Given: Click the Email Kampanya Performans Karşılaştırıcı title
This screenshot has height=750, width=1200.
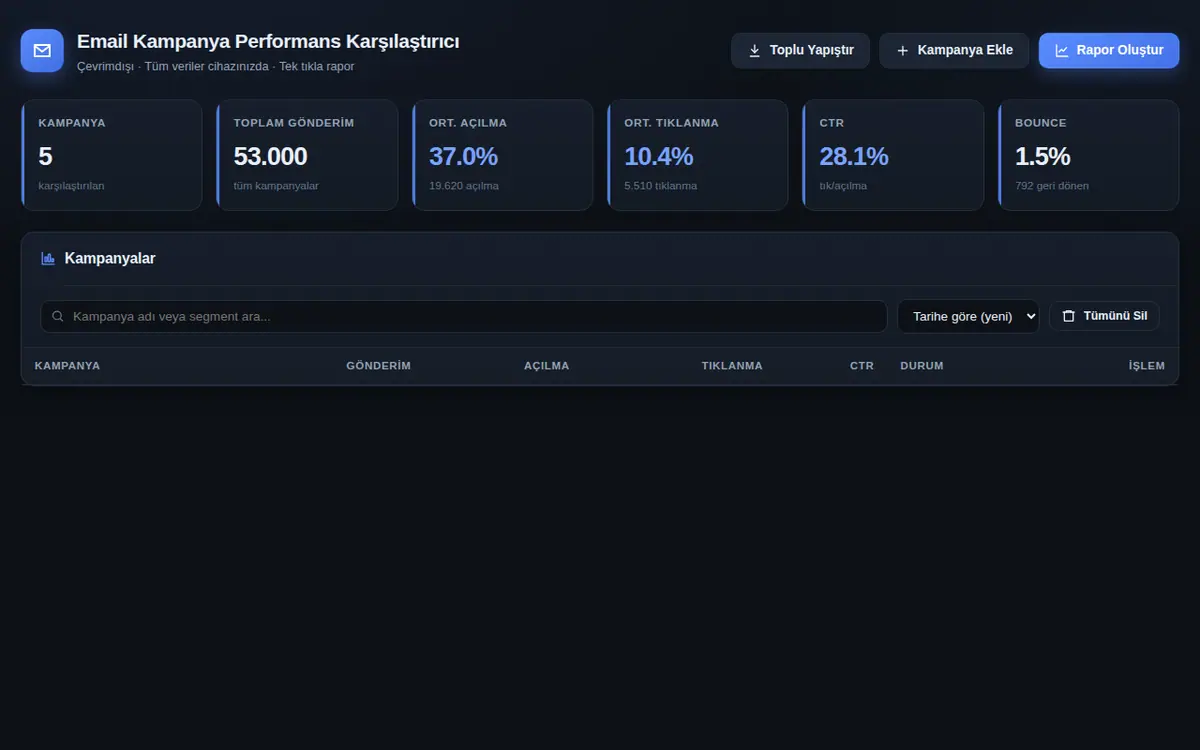Looking at the screenshot, I should pos(268,42).
